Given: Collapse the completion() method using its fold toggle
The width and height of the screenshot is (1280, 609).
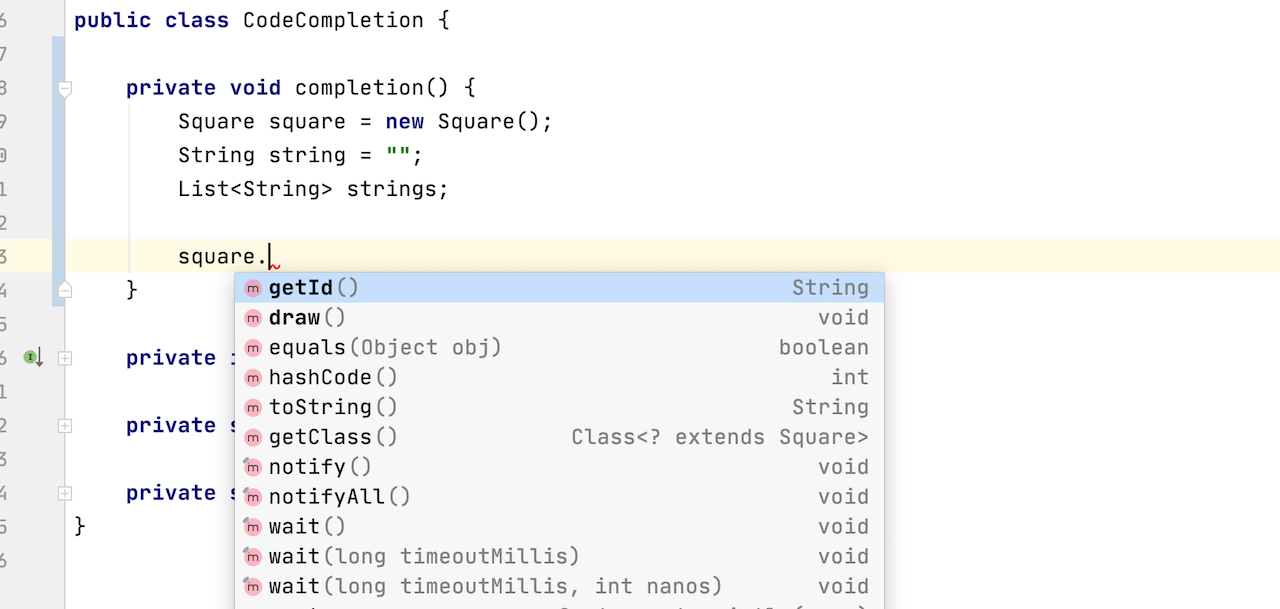Looking at the screenshot, I should [x=65, y=88].
